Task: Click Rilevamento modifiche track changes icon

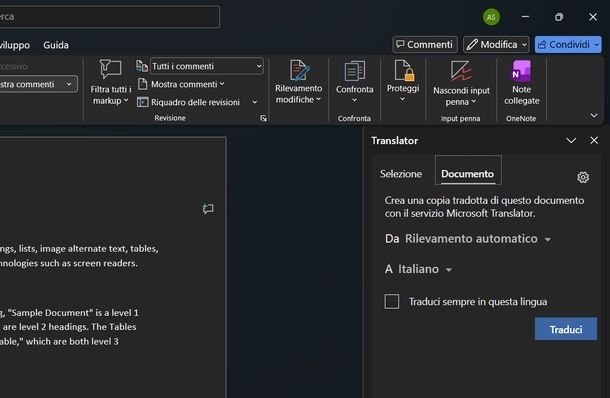Action: pos(299,70)
